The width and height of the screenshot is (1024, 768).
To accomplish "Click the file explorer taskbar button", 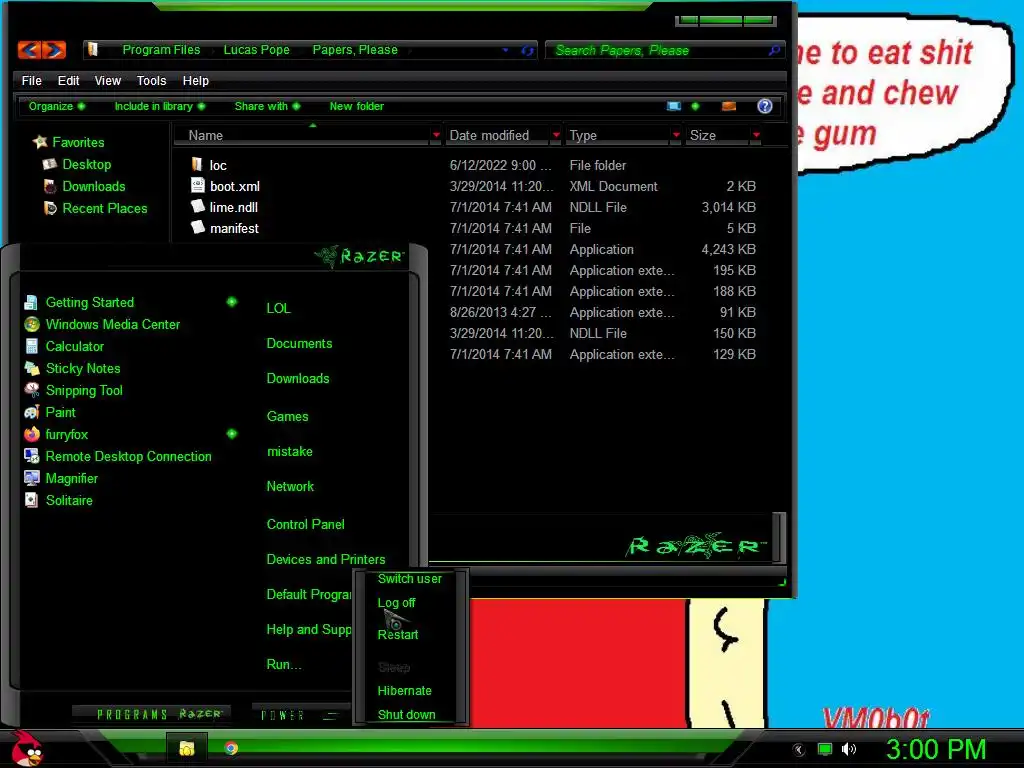I will [x=187, y=748].
